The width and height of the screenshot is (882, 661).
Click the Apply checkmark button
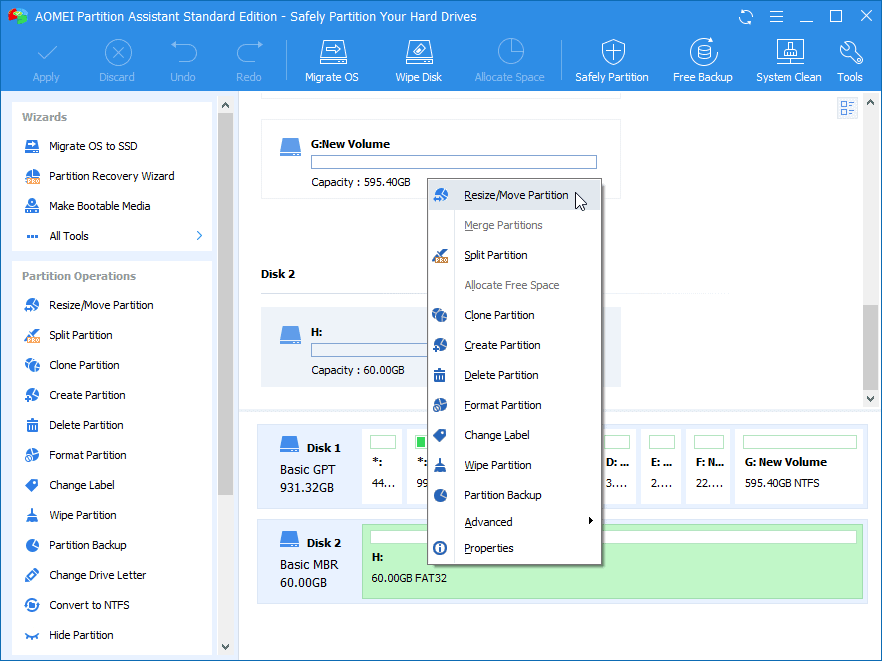(x=46, y=61)
